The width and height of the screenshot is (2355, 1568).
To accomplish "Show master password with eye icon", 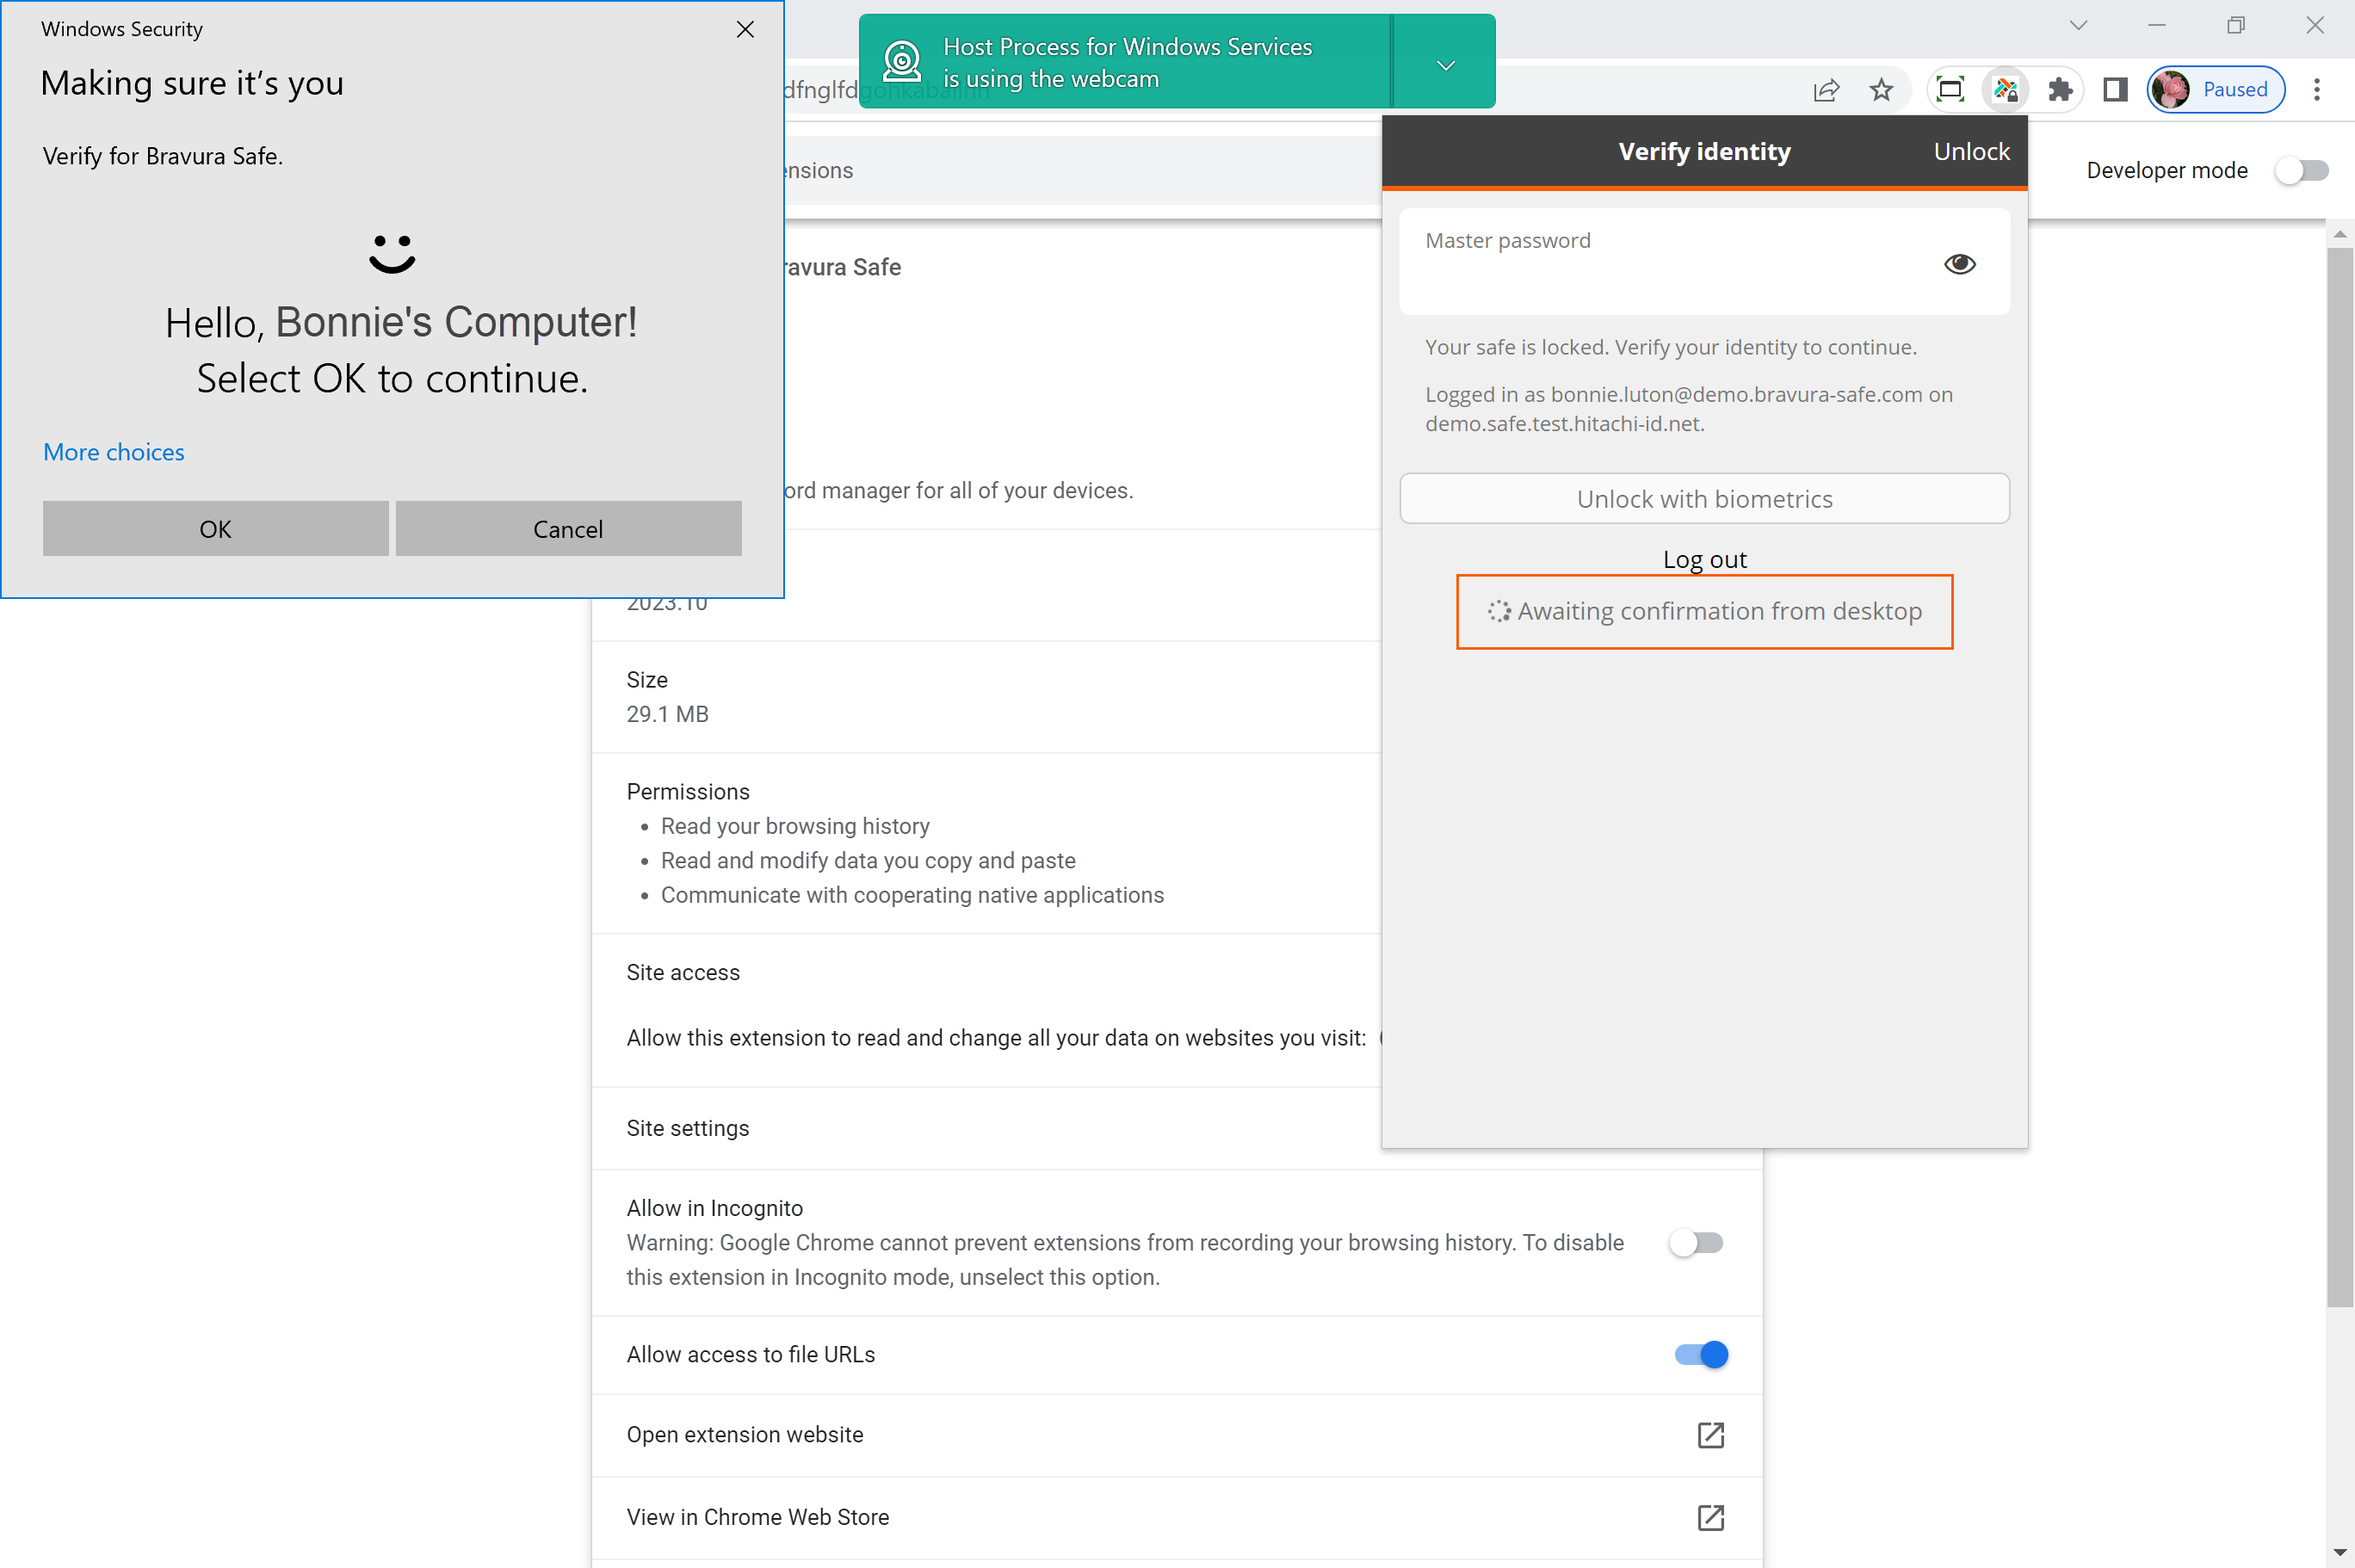I will (x=1959, y=264).
